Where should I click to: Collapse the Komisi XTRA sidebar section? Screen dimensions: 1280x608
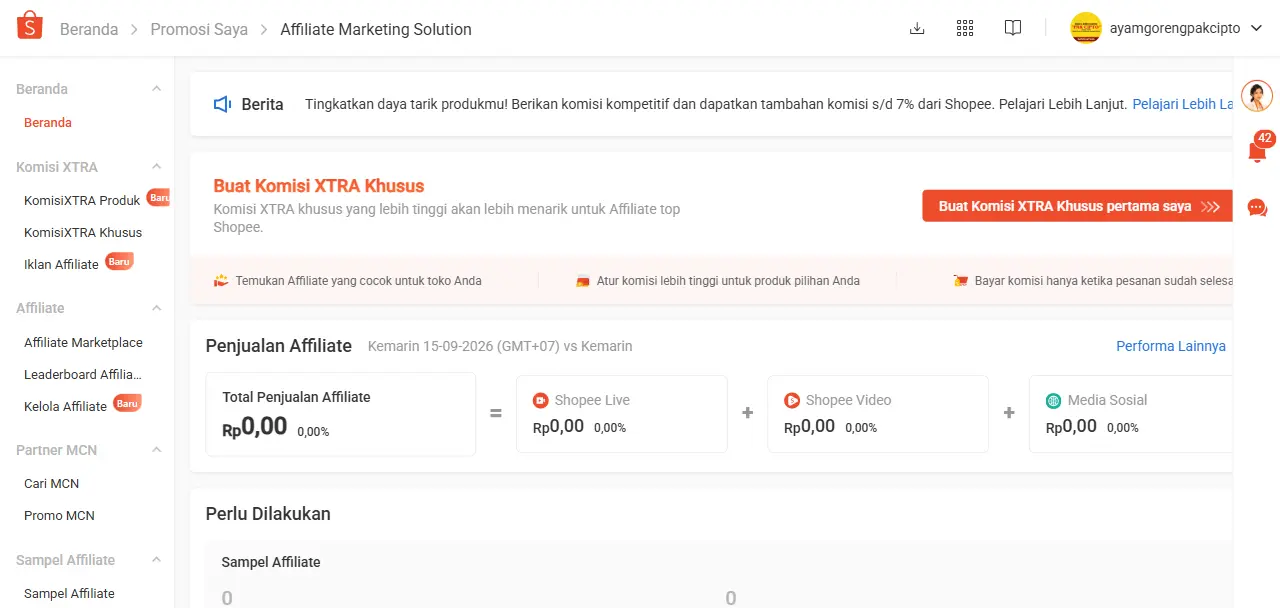[157, 167]
